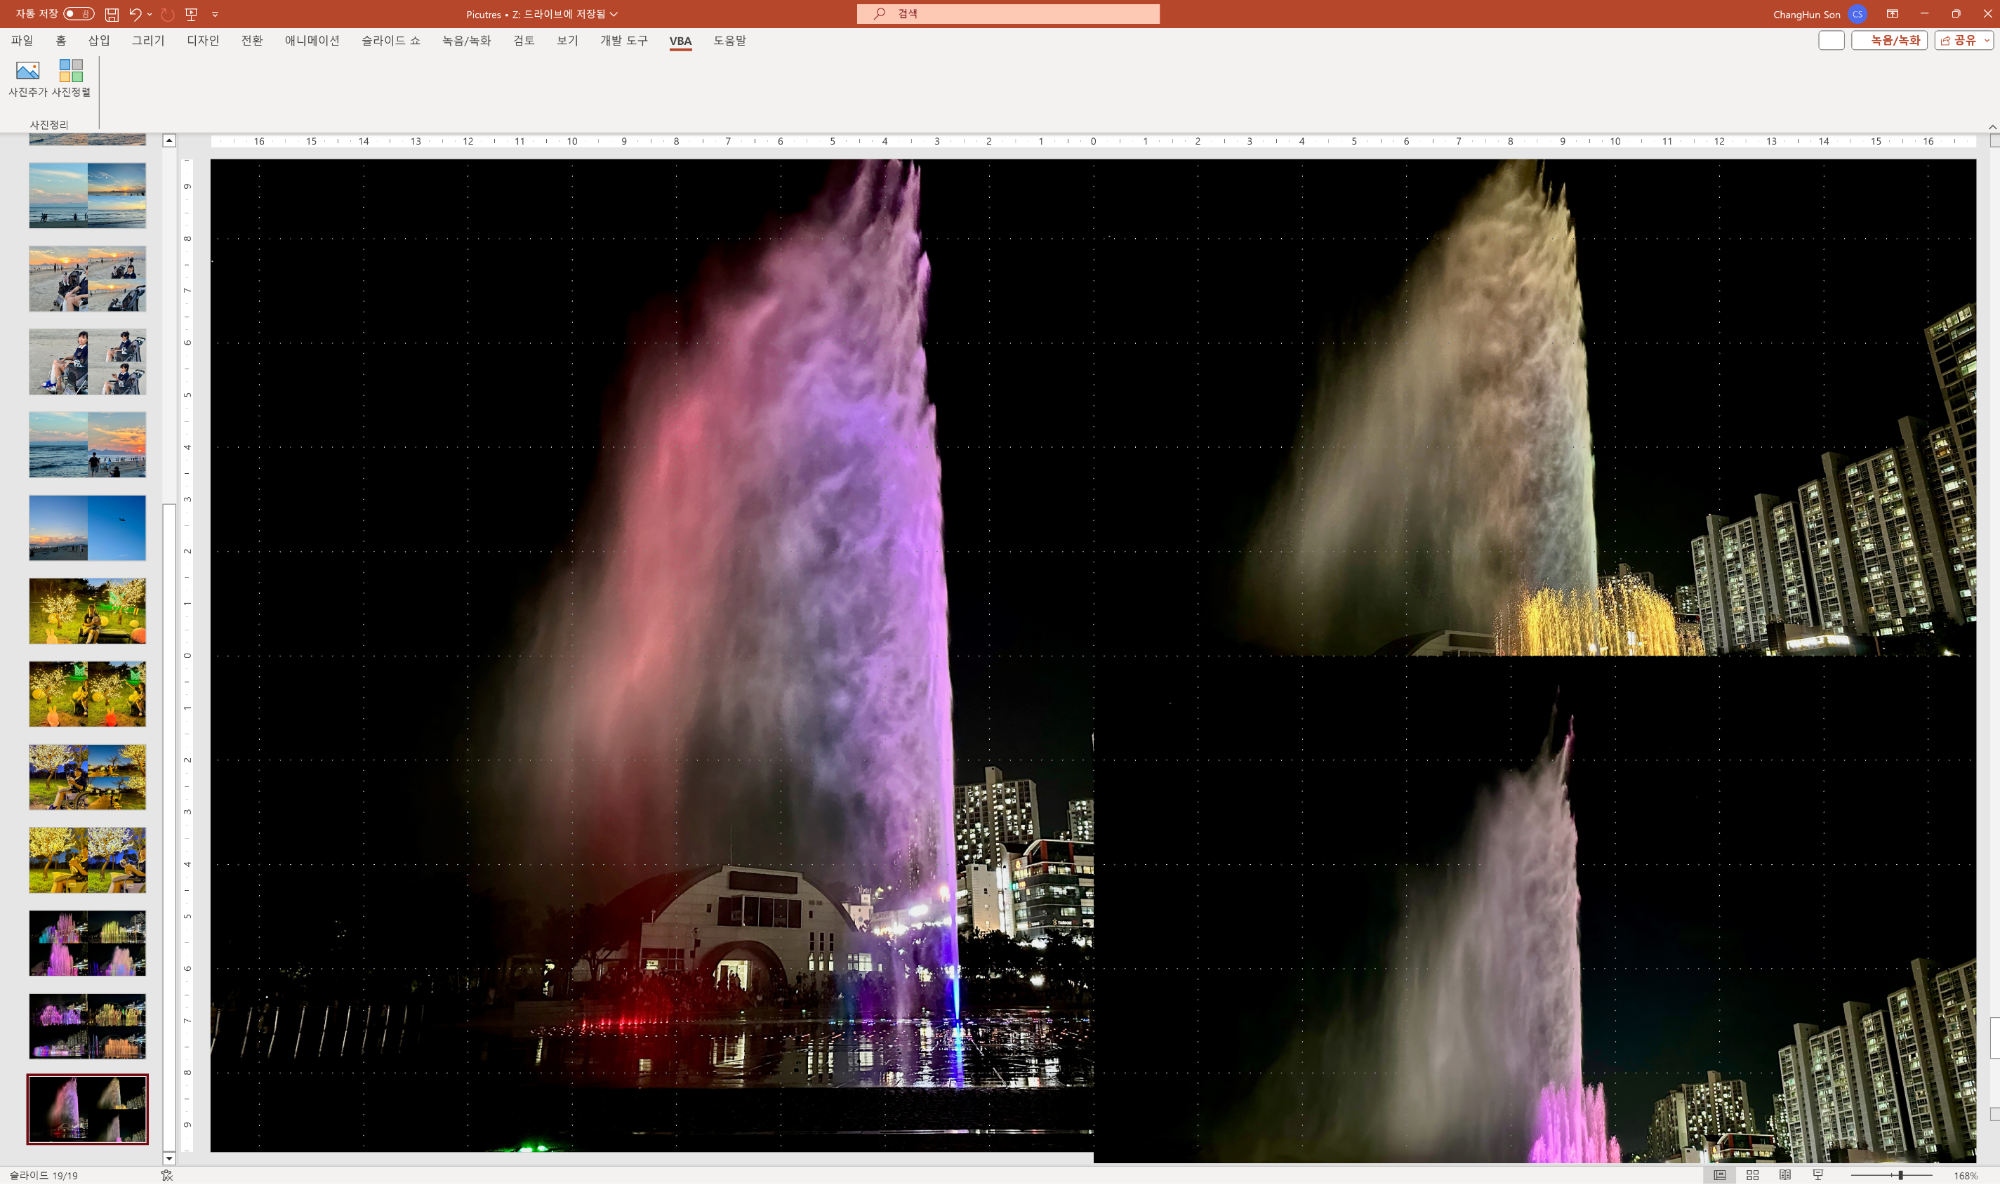2000x1184 pixels.
Task: Click the ChangHun Son account avatar
Action: tap(1857, 14)
